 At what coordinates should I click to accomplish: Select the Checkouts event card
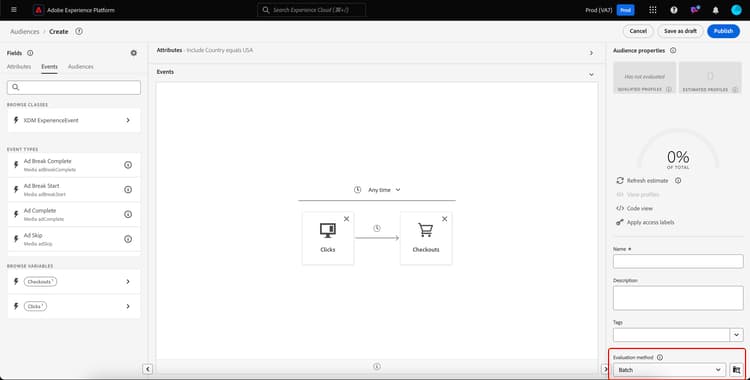[426, 238]
